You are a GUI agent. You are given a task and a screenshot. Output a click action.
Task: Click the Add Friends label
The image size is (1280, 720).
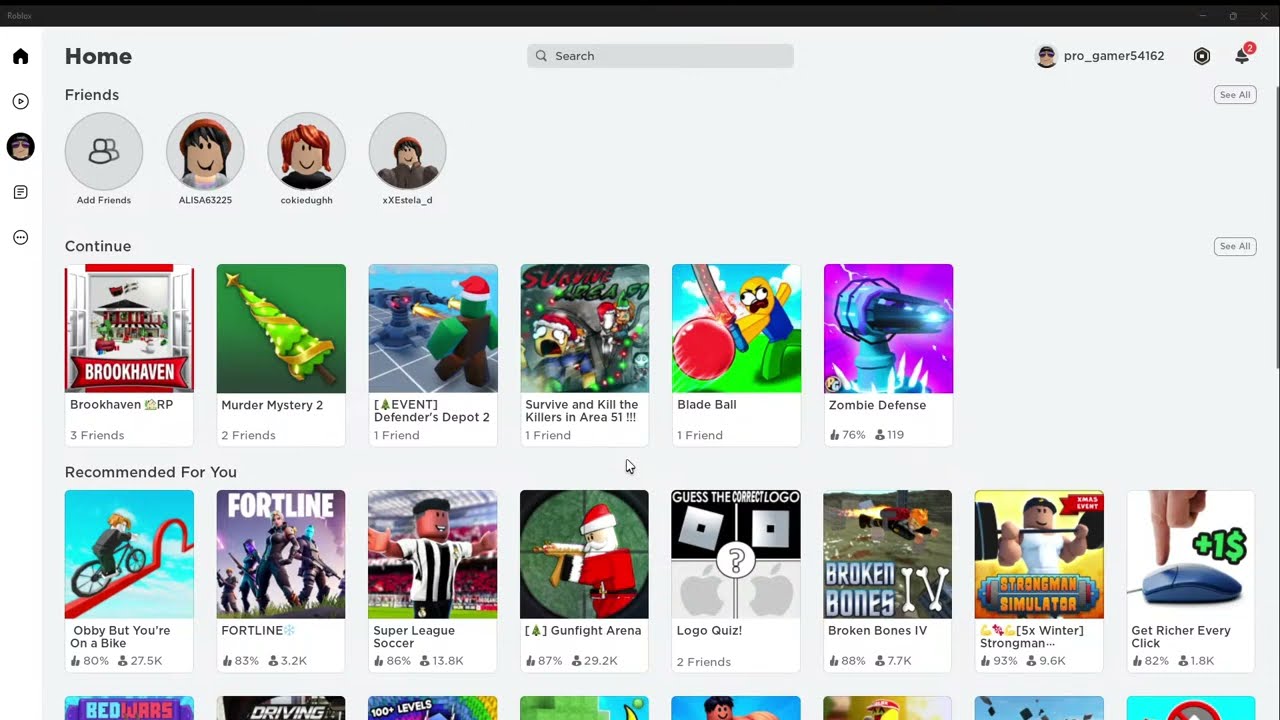[104, 200]
